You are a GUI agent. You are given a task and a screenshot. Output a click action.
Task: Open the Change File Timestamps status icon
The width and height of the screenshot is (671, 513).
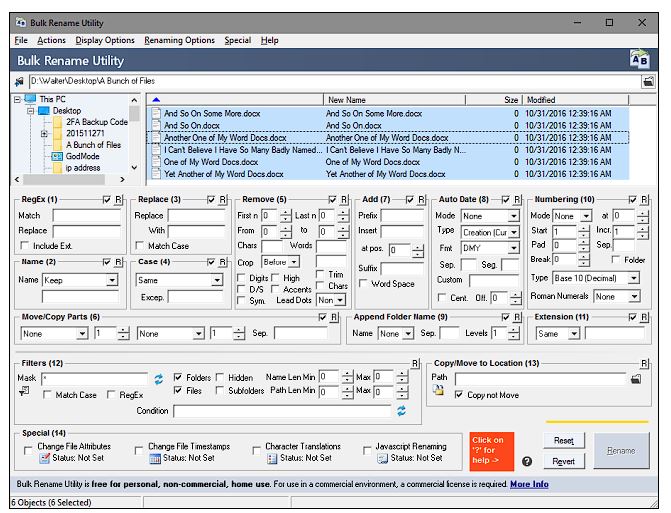[x=155, y=458]
